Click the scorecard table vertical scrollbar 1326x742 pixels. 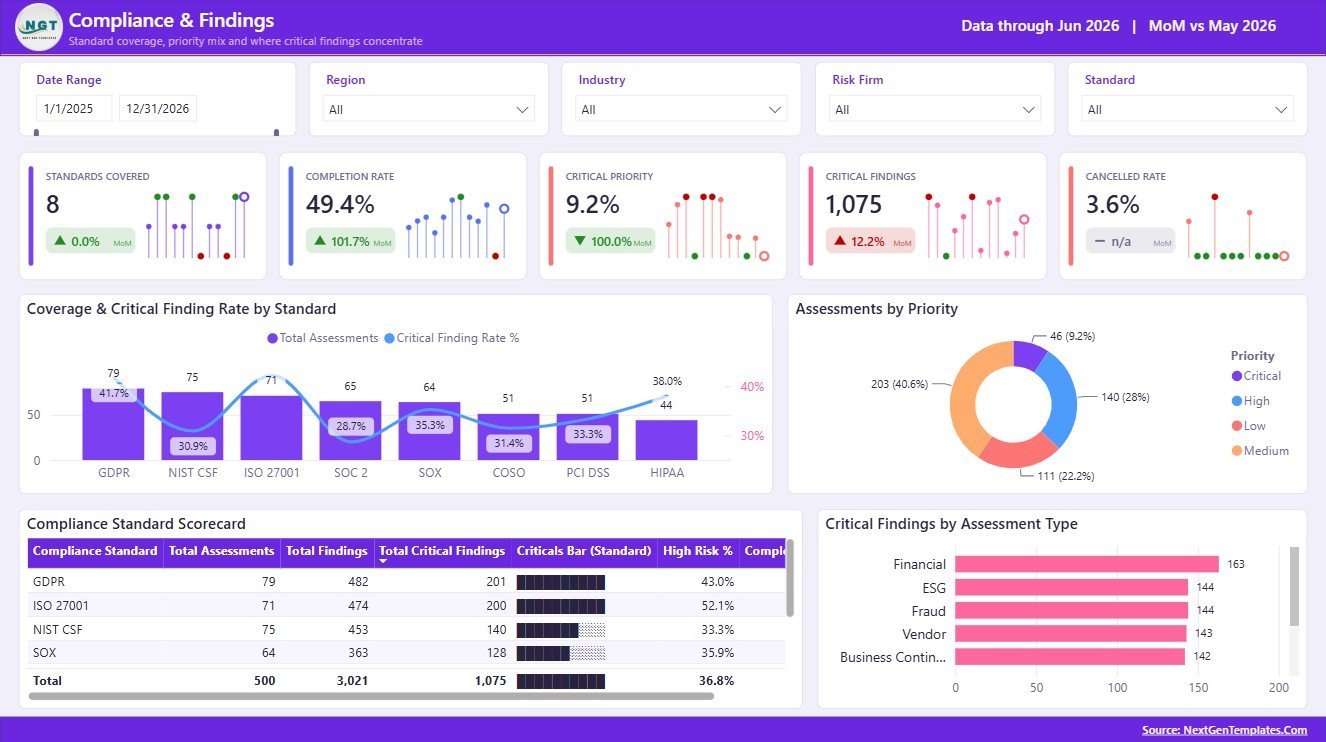click(790, 579)
